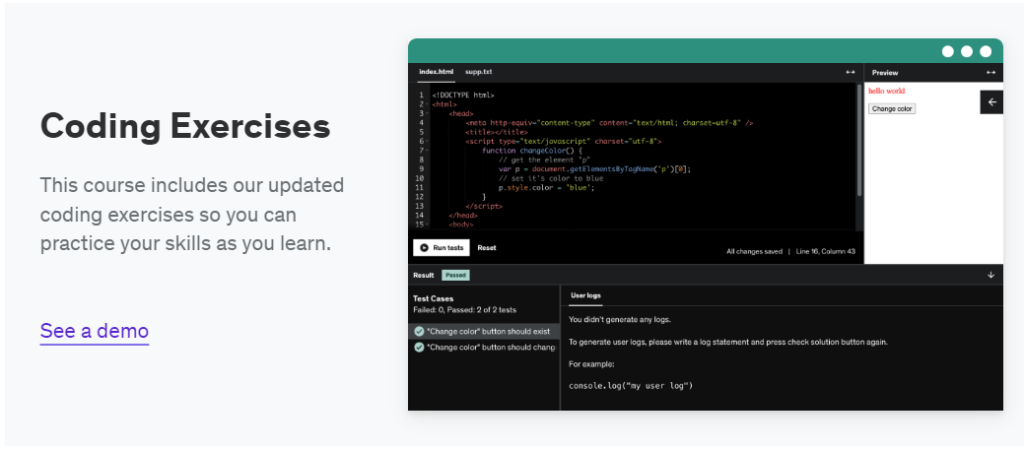Screen dimensions: 1024x450
Task: Click line 9 containing getElementsByTagName
Action: [594, 169]
